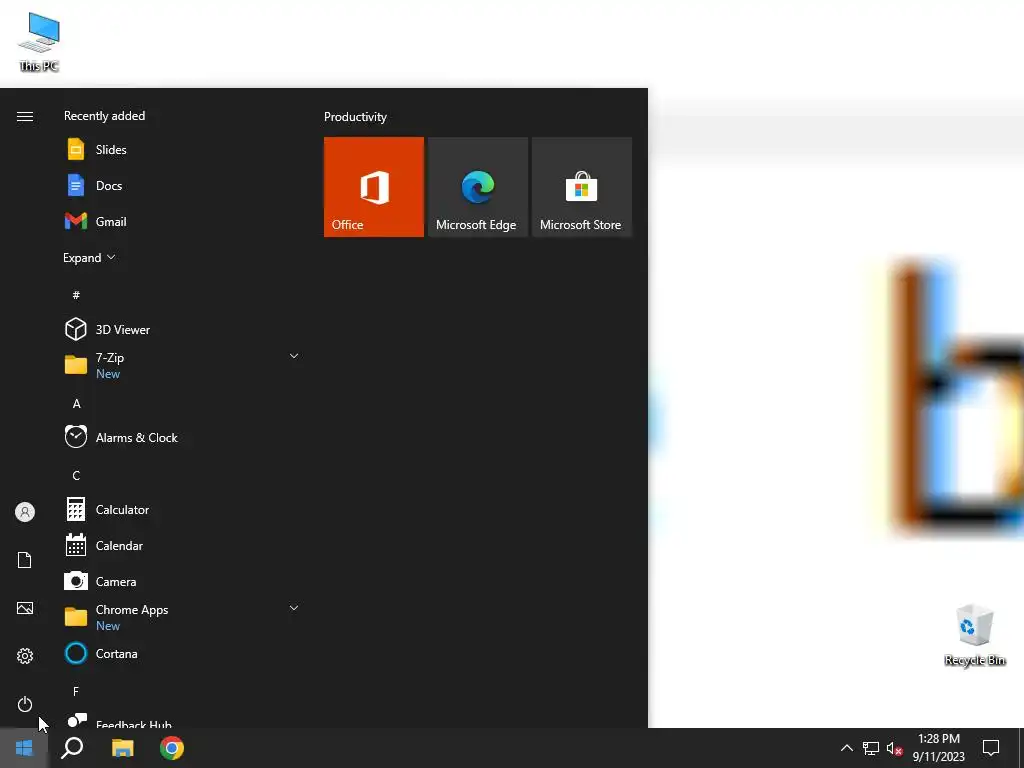Click the # letter index header
Screen dimensions: 1024x768
(76, 295)
